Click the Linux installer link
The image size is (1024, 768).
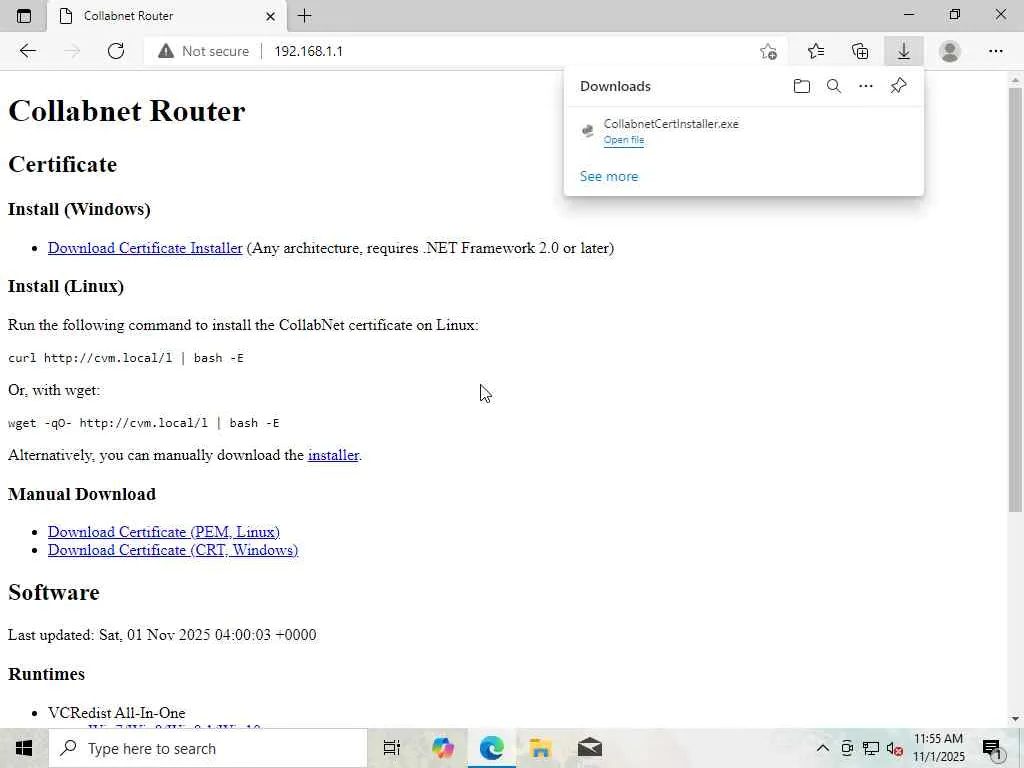click(333, 455)
